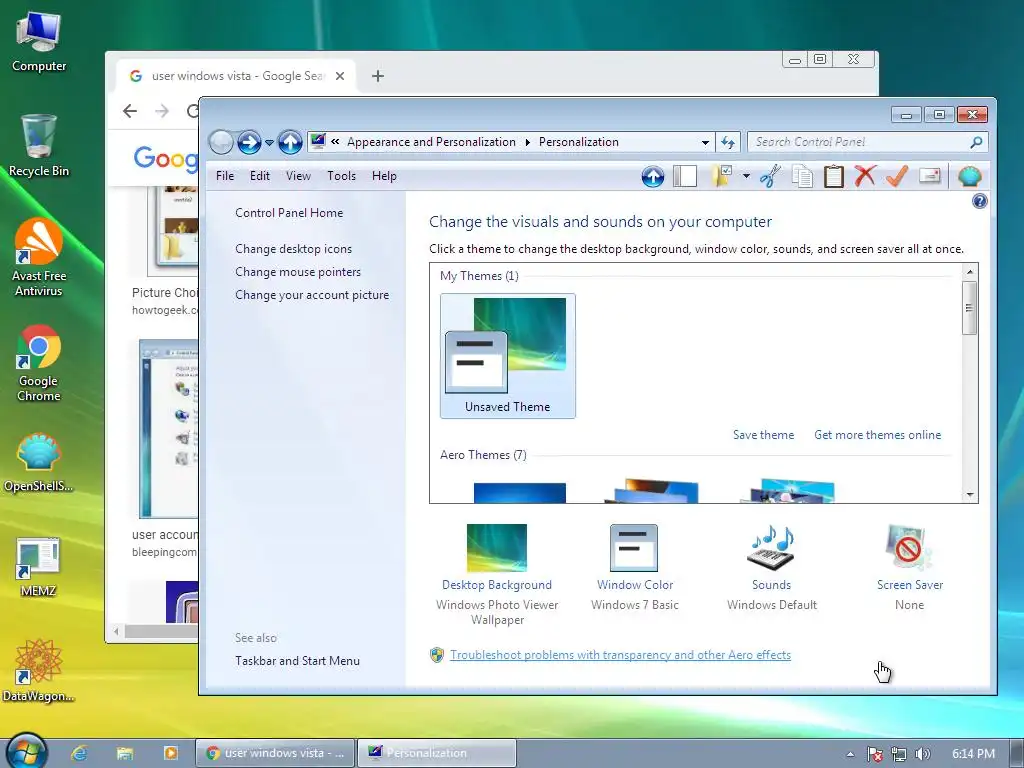Click the double chevron in address bar
This screenshot has width=1024, height=768.
click(335, 141)
